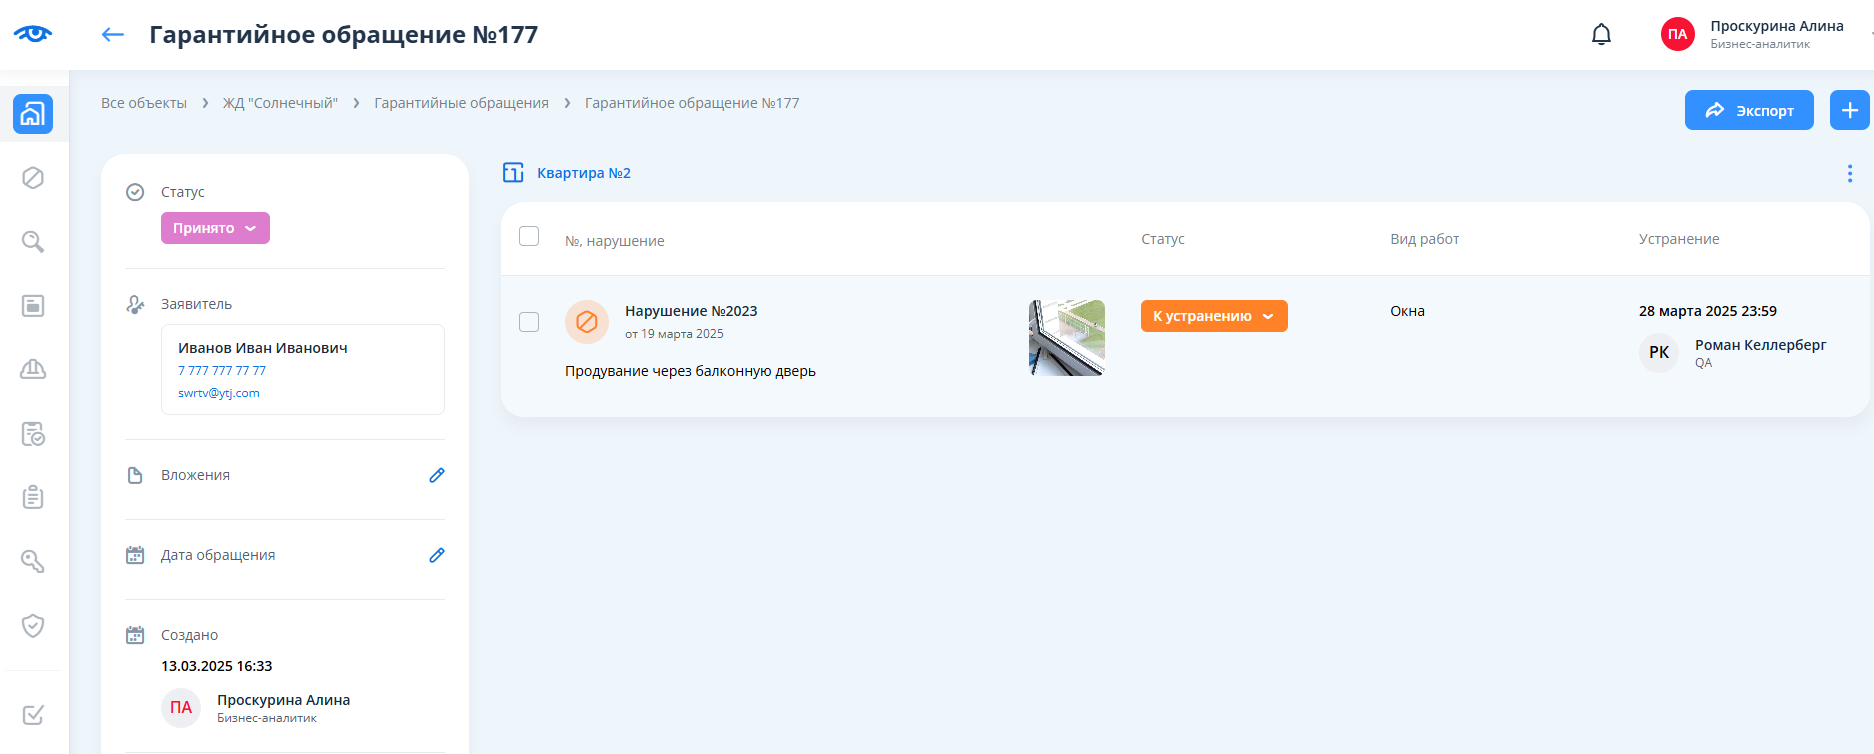Open the shield icon in sidebar
The height and width of the screenshot is (754, 1874).
[x=33, y=626]
